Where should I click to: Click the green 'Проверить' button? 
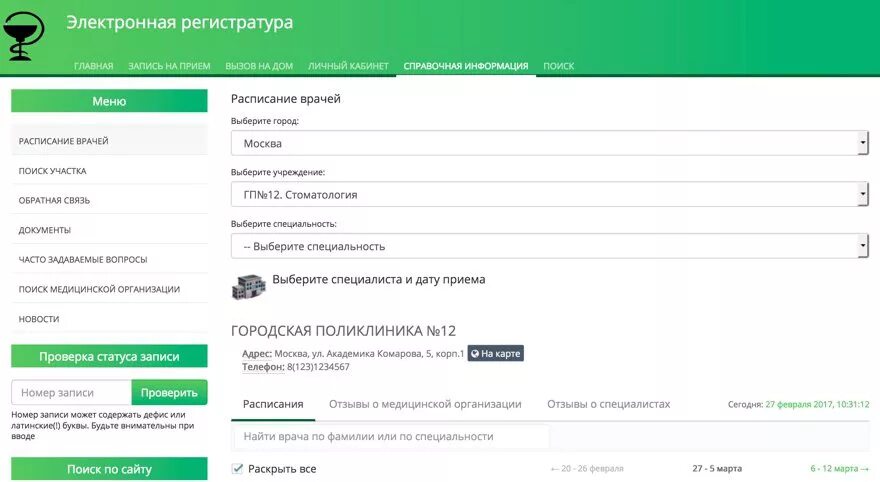pyautogui.click(x=169, y=392)
